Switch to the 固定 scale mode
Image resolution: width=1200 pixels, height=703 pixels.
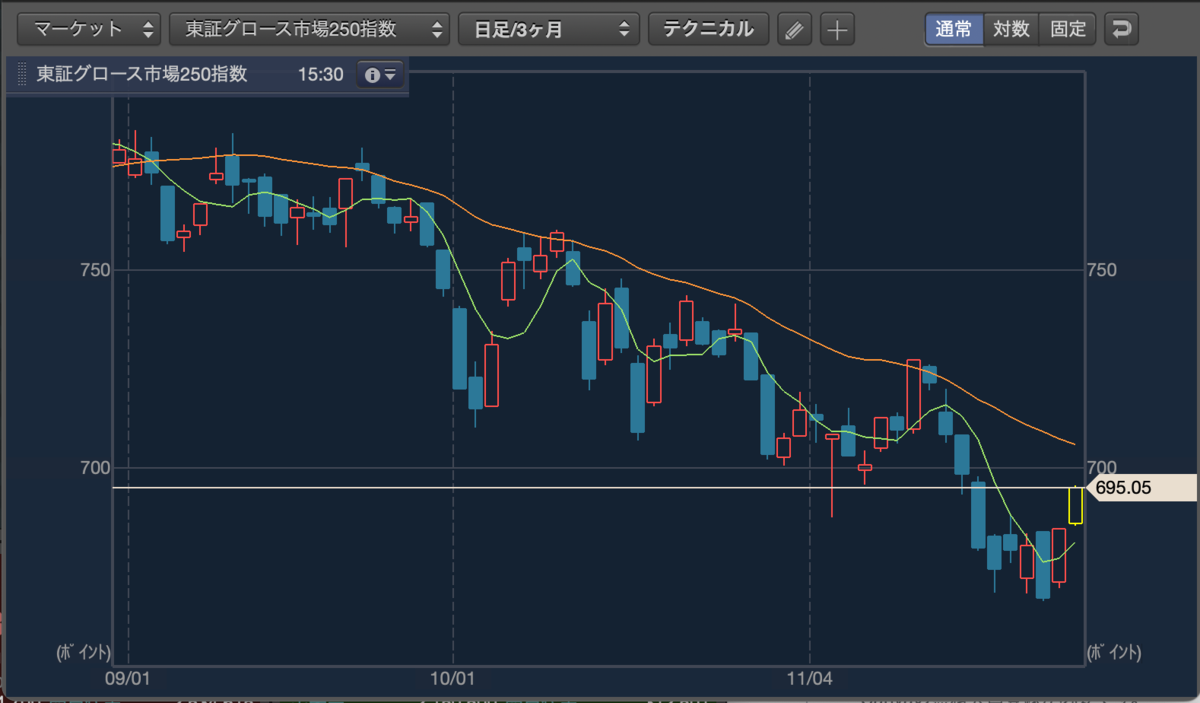[x=1068, y=29]
